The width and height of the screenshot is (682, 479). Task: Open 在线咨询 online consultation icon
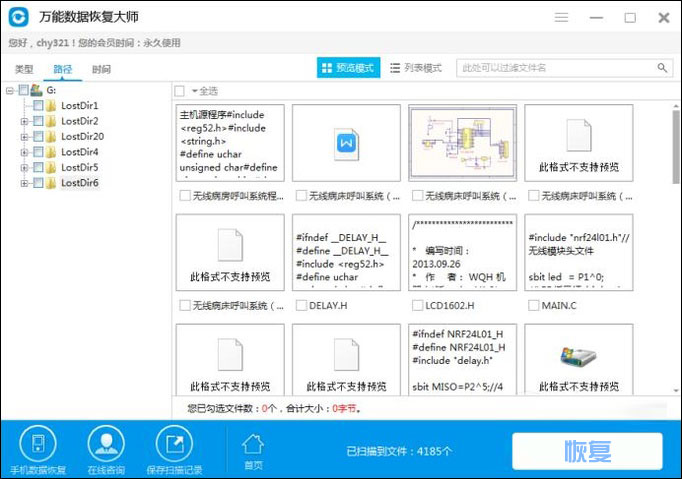pos(105,443)
